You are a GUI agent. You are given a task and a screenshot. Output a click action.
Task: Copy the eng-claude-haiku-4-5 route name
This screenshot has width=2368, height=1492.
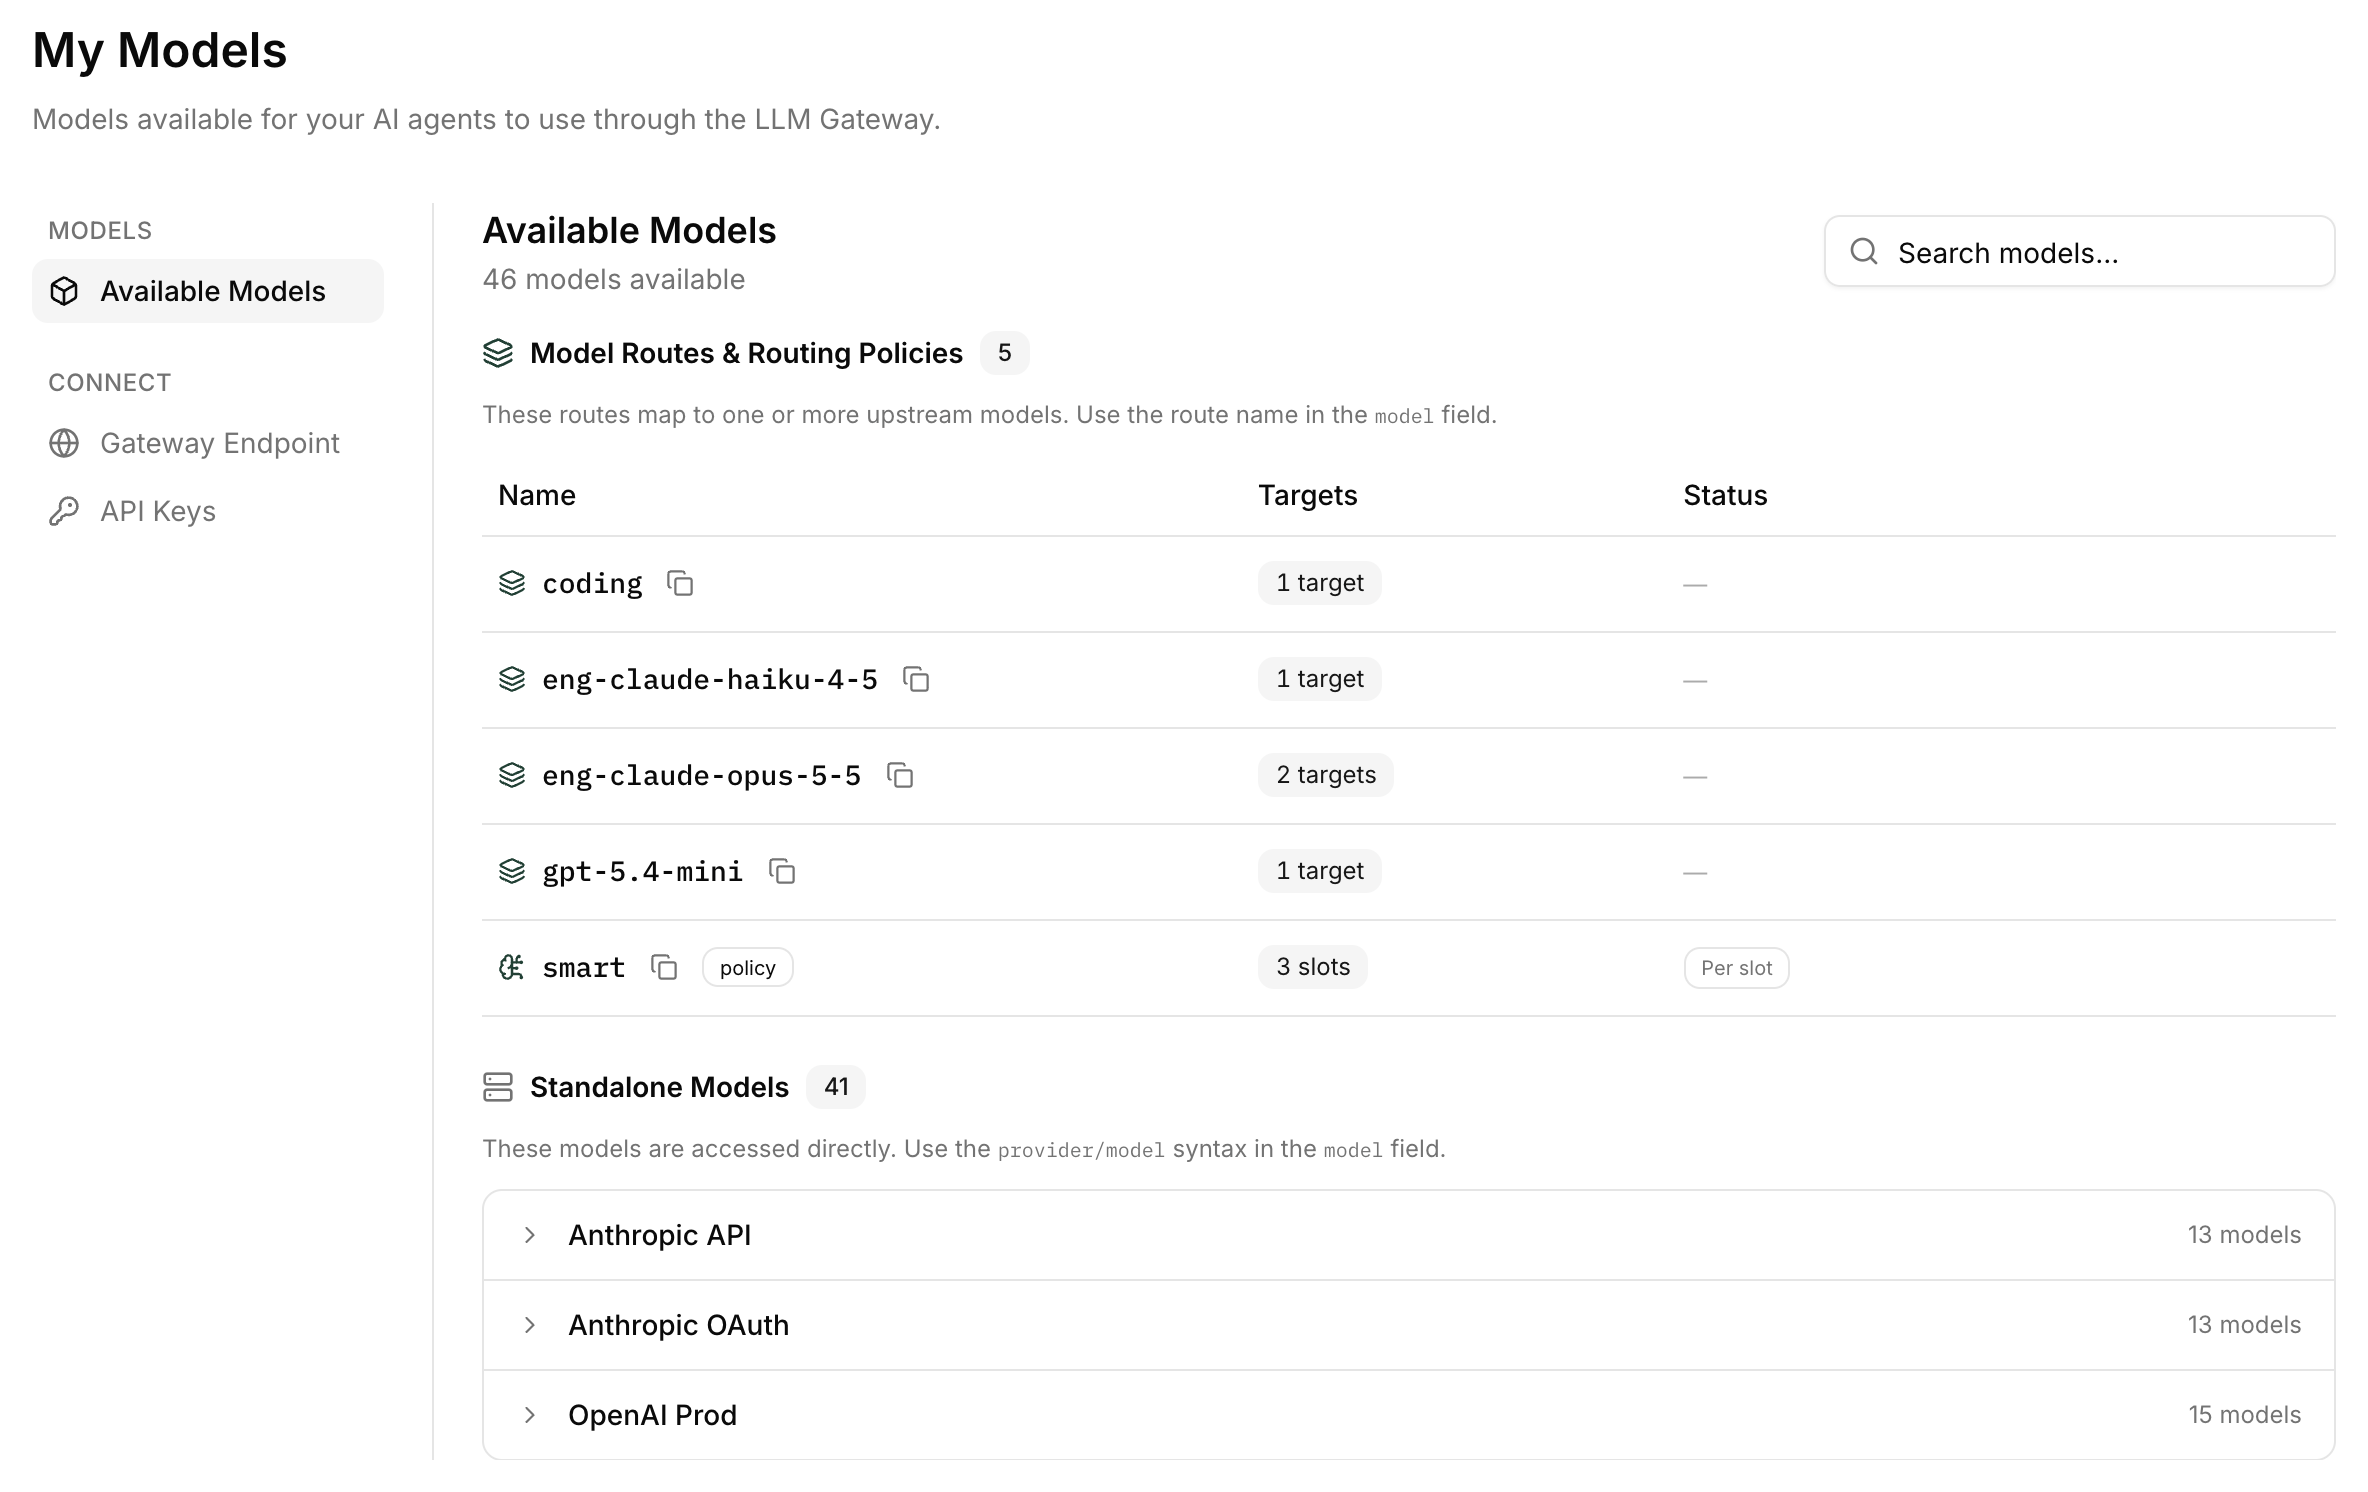point(916,679)
